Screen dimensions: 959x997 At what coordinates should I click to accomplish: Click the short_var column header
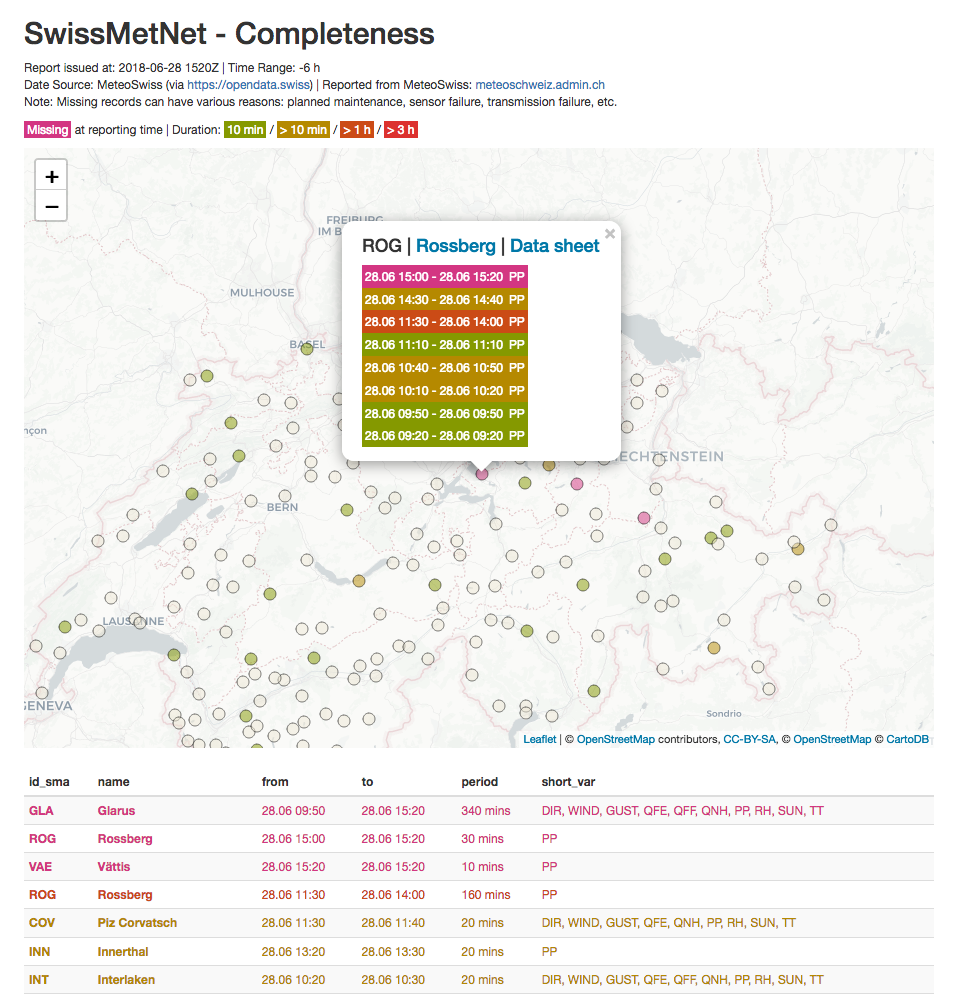(x=569, y=782)
